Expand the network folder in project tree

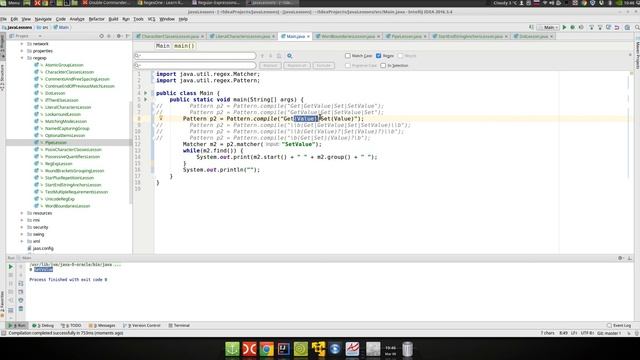[22, 44]
